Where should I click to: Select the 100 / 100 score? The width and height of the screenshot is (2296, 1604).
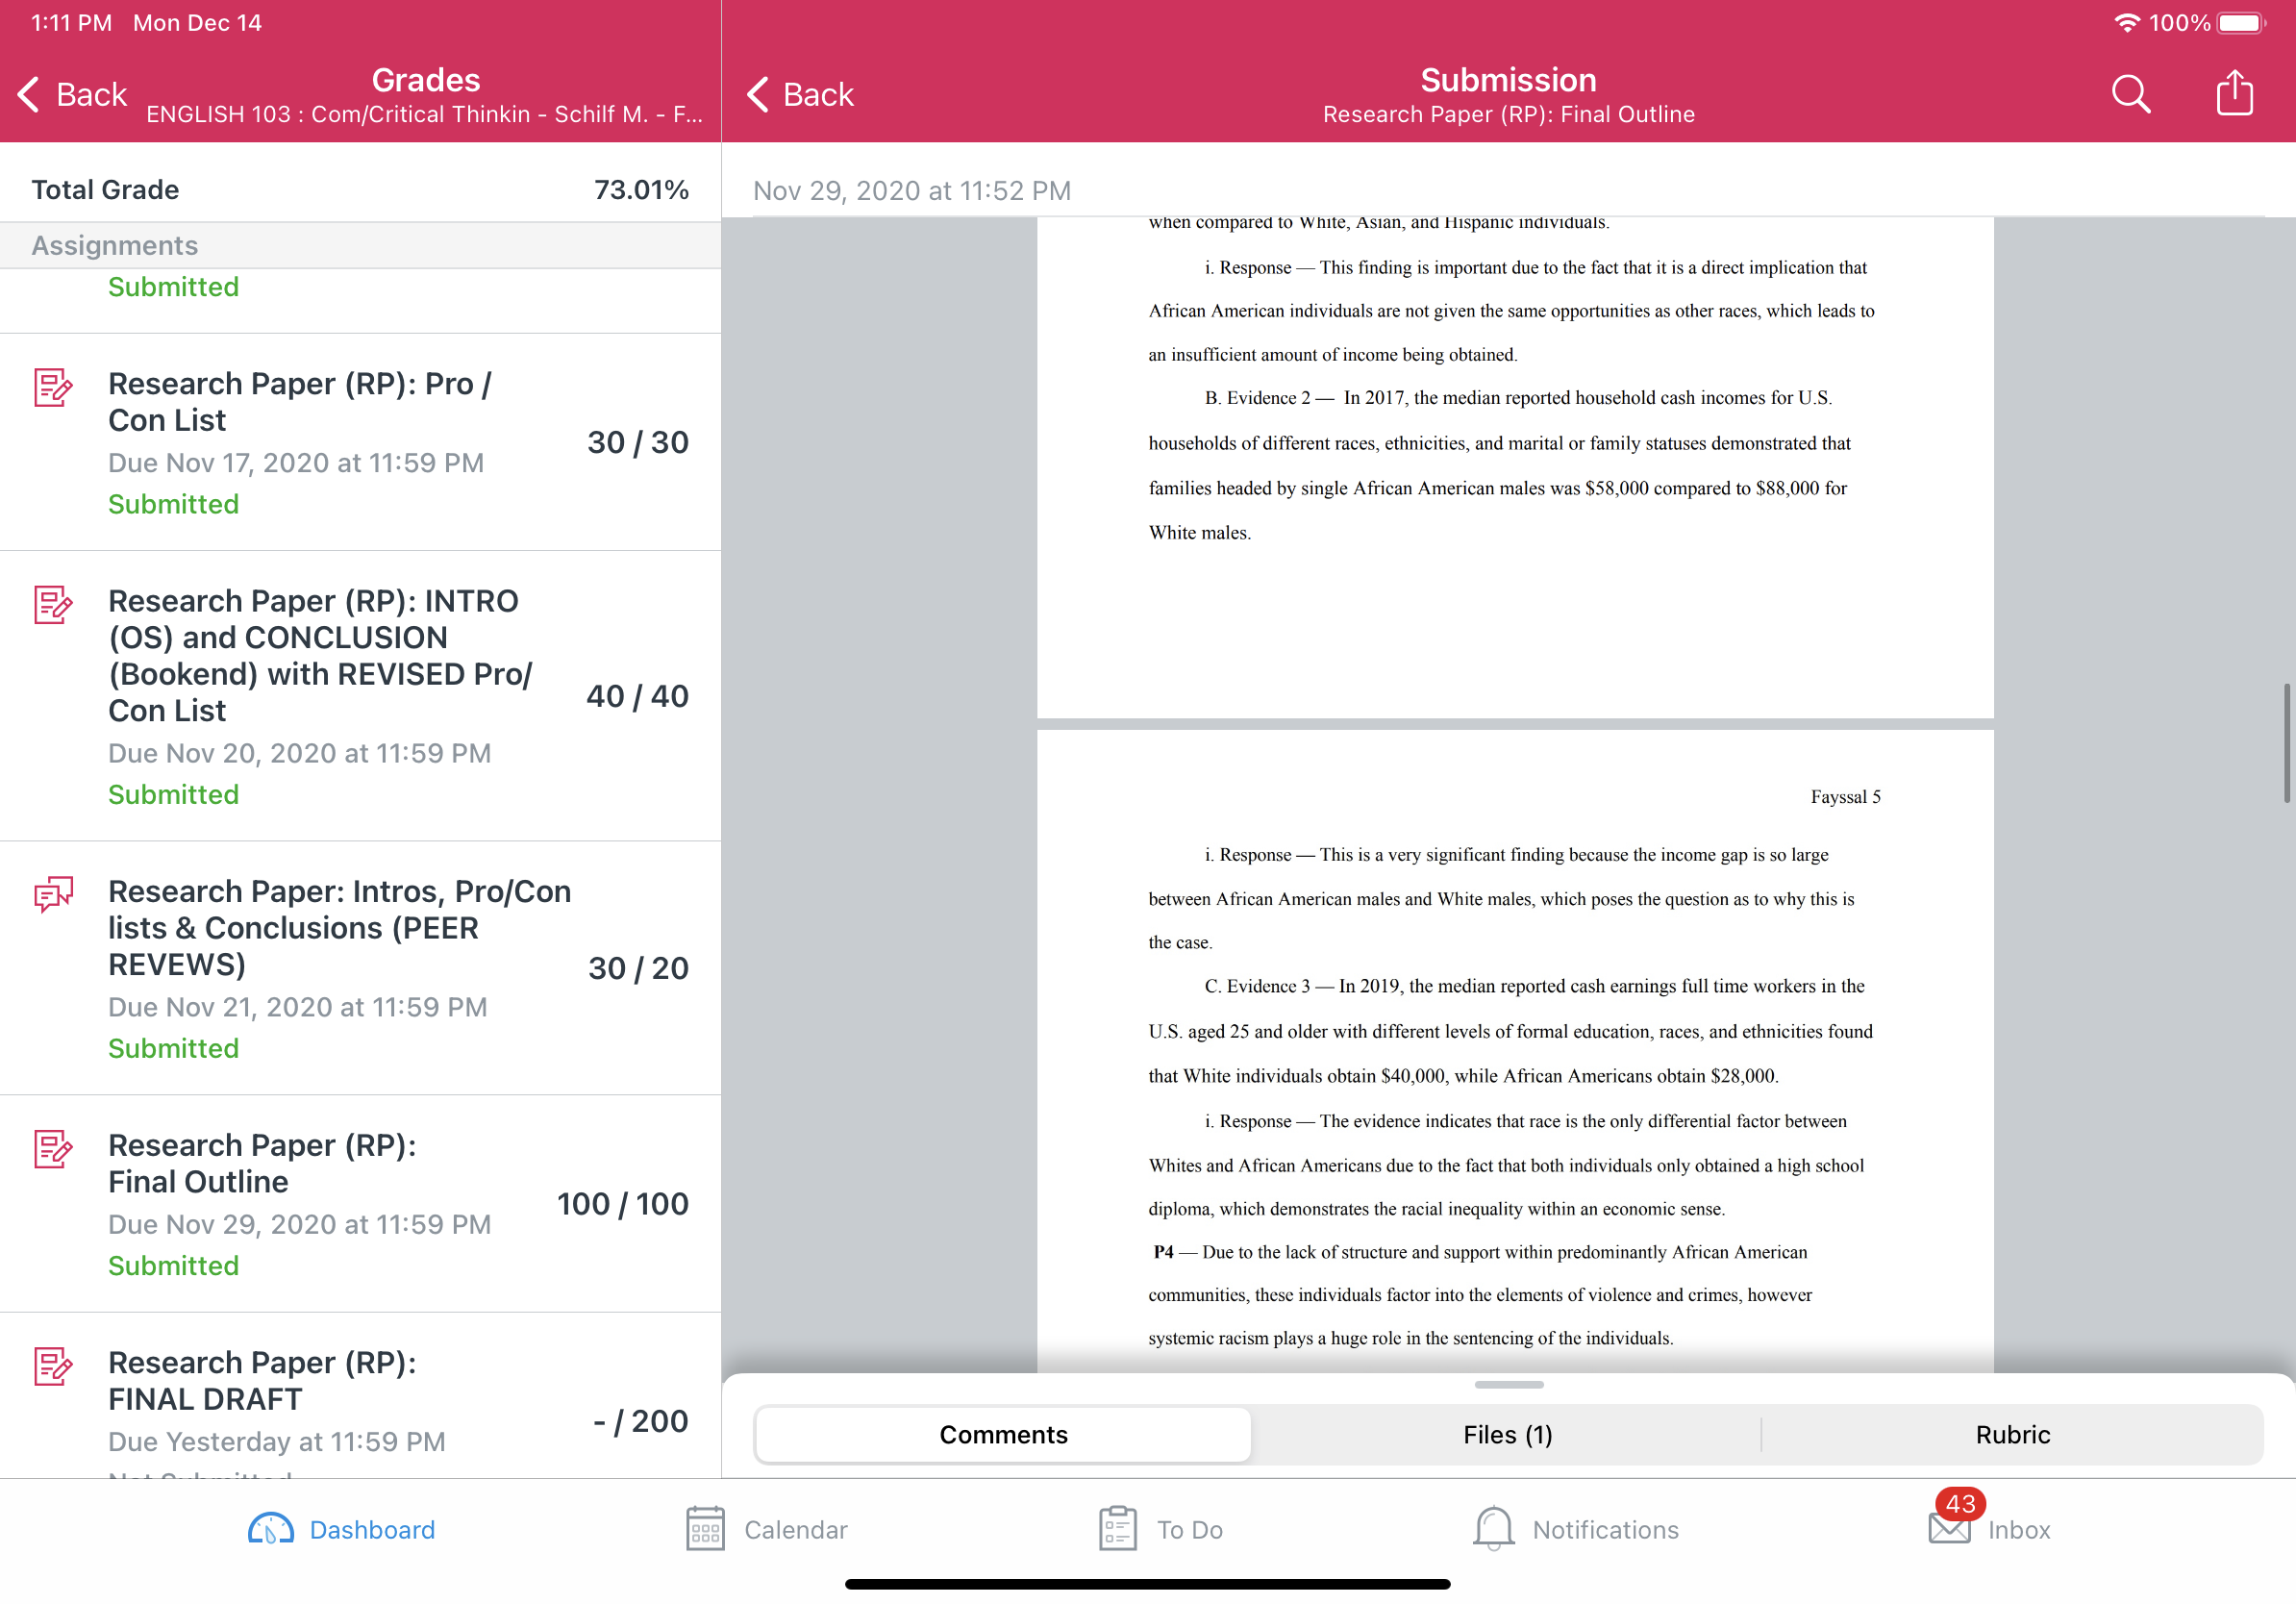(x=622, y=1204)
